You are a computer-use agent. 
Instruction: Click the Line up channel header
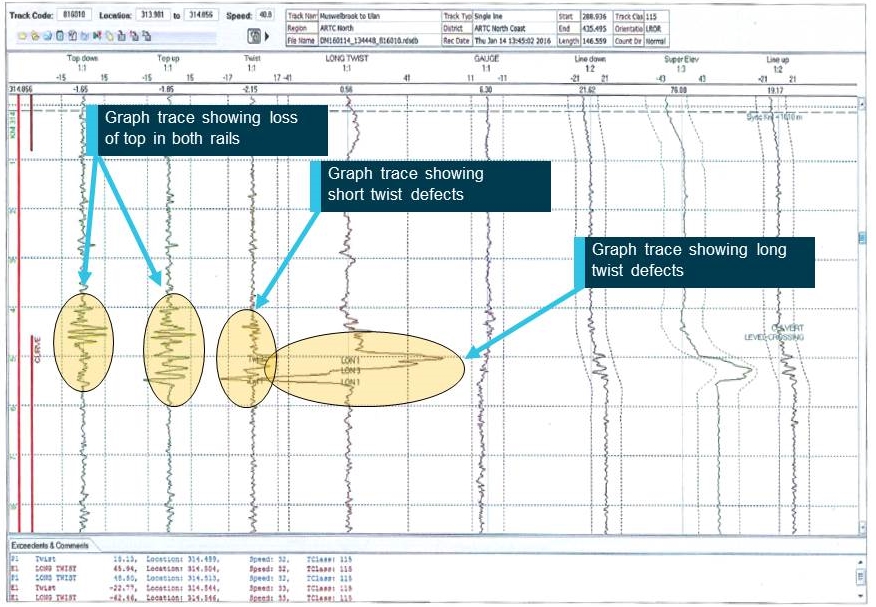tap(777, 59)
